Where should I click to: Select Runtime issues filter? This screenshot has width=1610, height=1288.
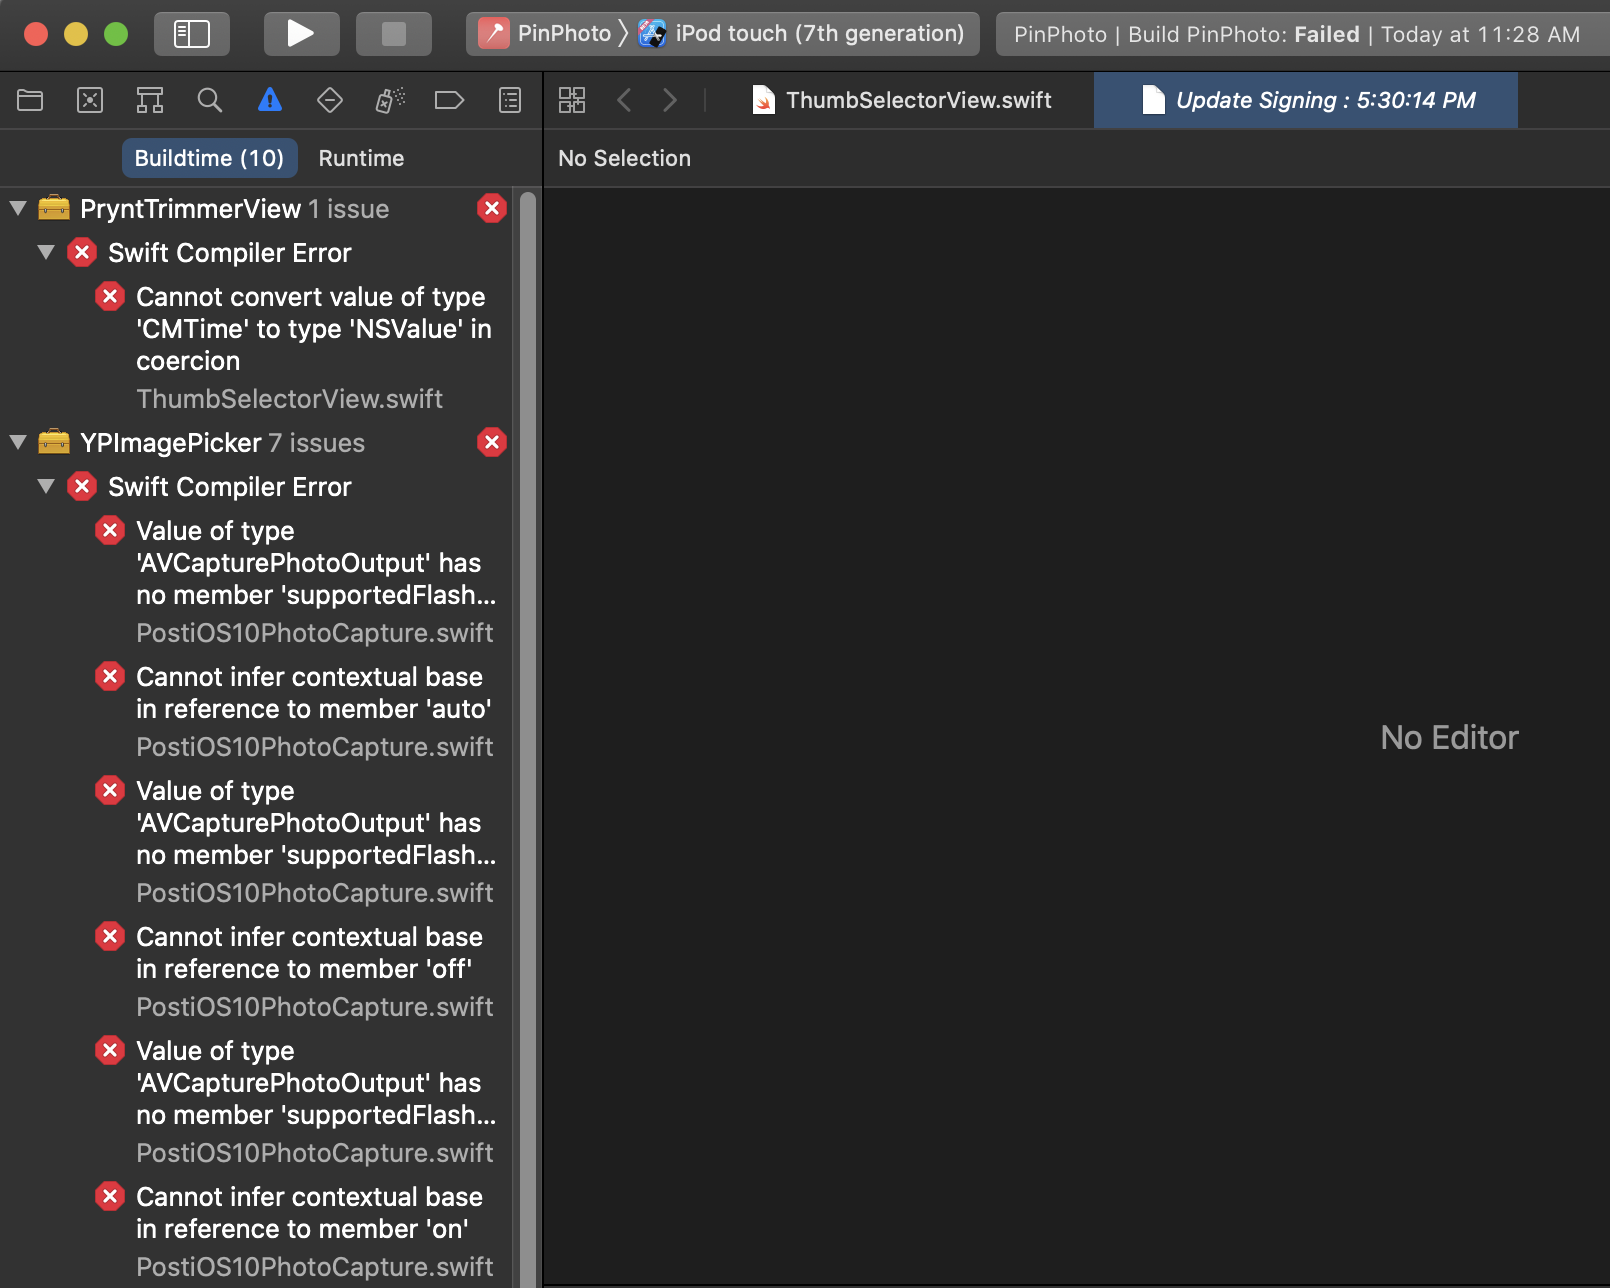coord(361,158)
